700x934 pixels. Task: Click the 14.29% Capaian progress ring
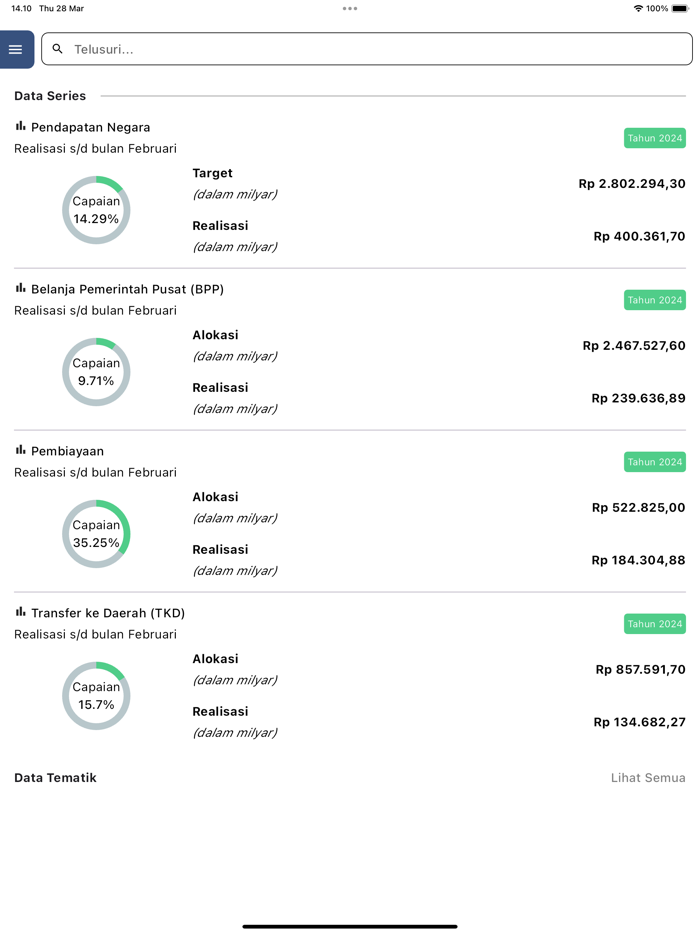96,210
